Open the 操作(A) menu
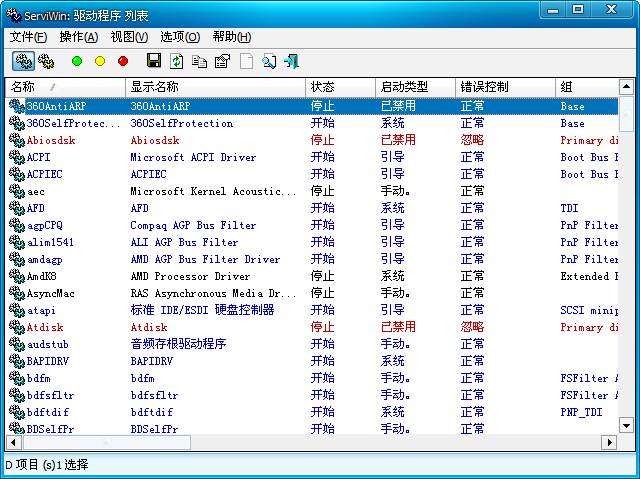The height and width of the screenshot is (479, 640). (79, 37)
